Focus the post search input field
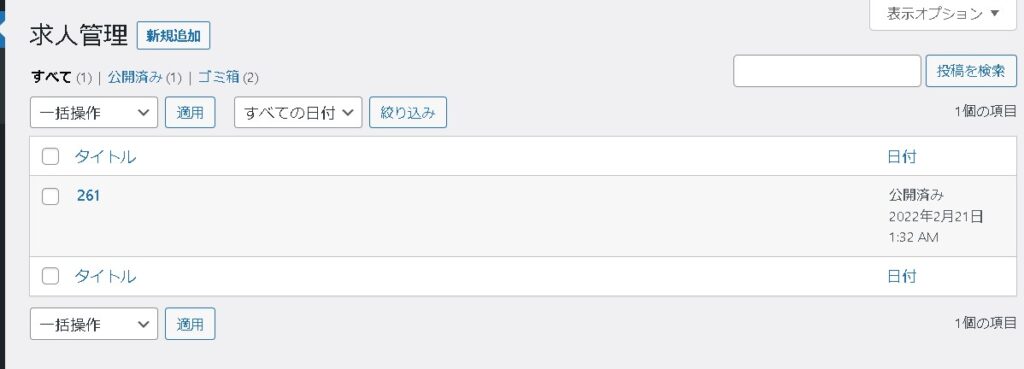 (827, 71)
